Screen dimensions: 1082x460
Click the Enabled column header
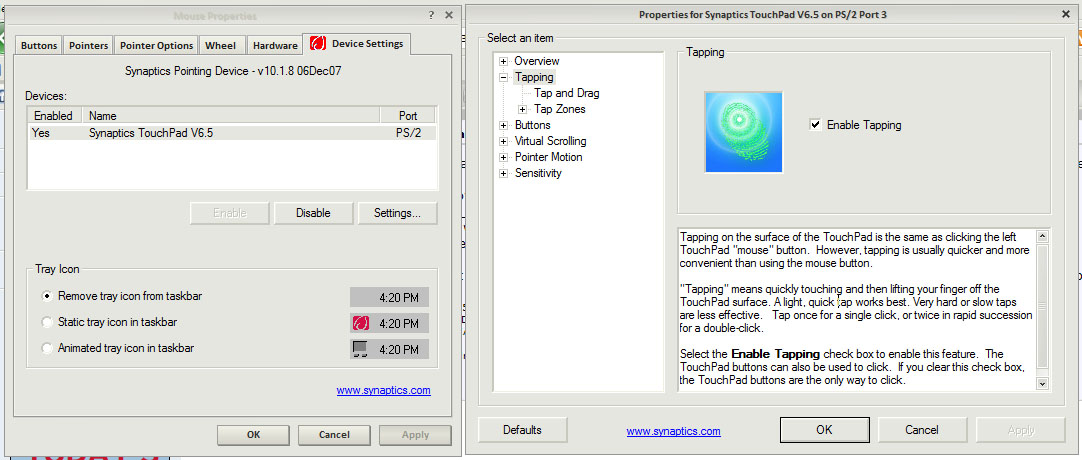[x=55, y=116]
